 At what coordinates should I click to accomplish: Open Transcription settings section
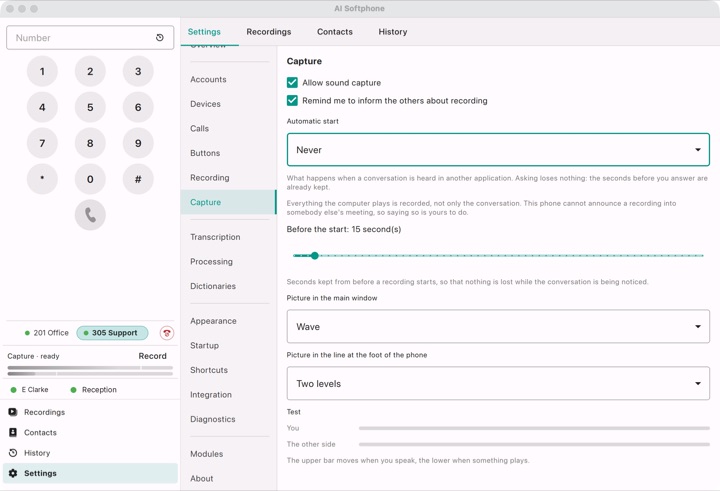pos(228,237)
